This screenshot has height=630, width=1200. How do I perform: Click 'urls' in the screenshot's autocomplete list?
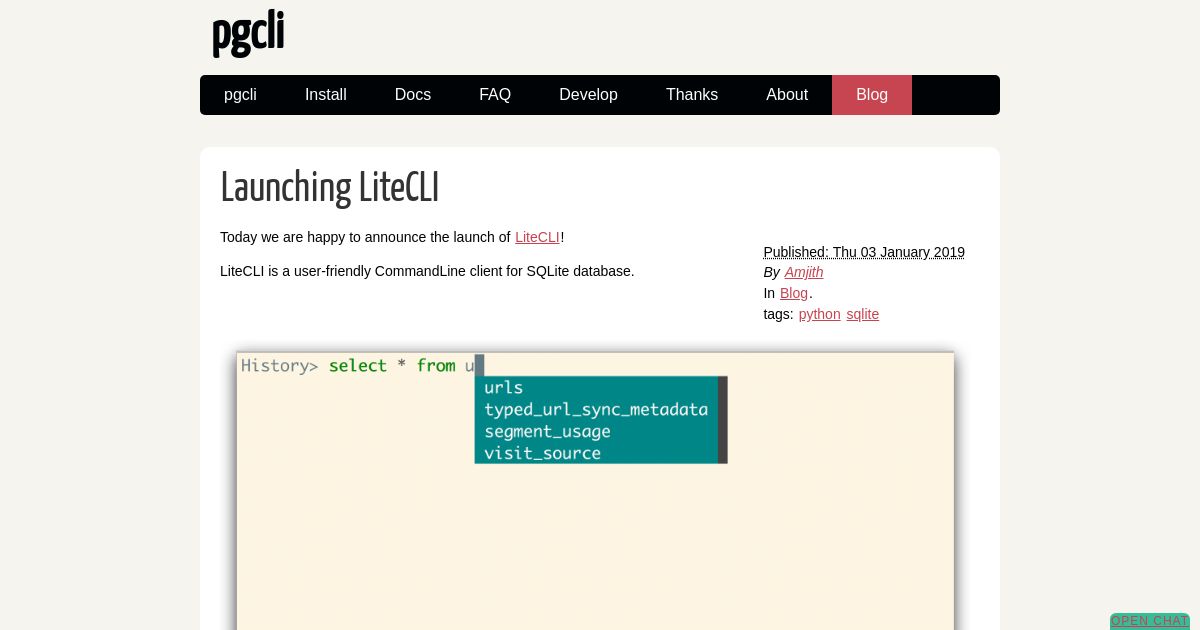(504, 387)
